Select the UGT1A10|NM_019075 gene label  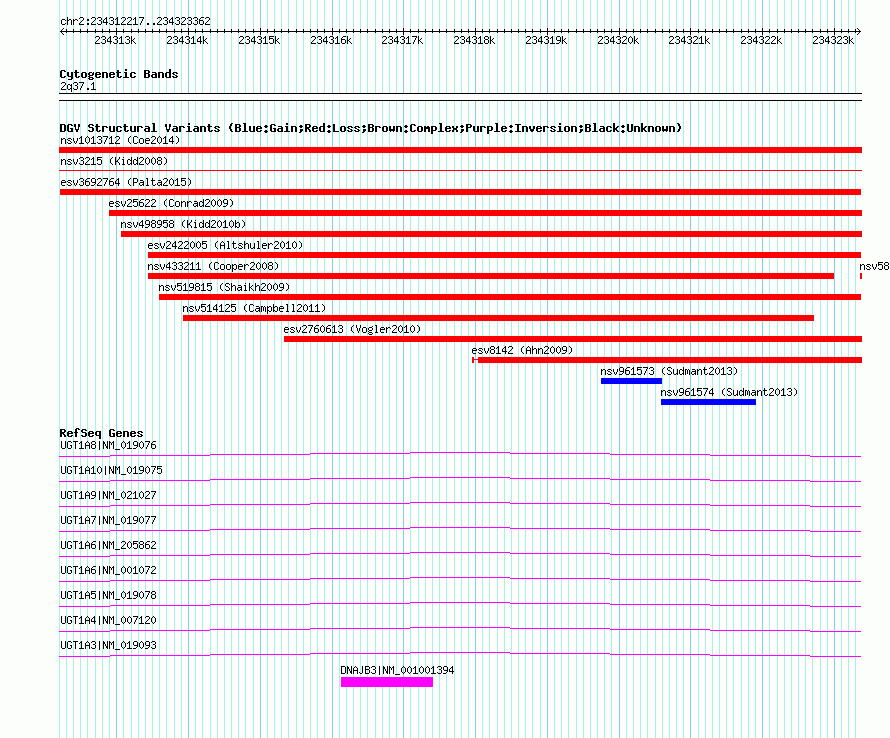point(111,471)
